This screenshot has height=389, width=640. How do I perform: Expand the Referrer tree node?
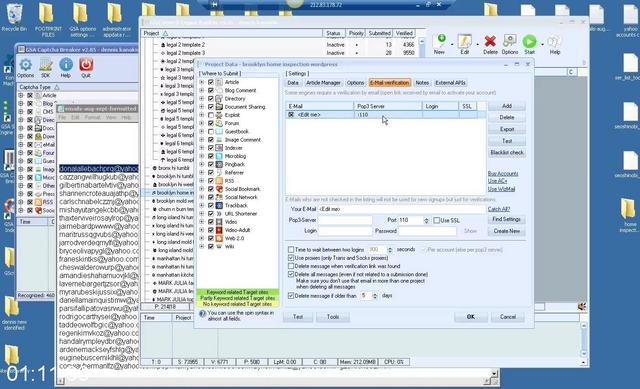tap(202, 173)
